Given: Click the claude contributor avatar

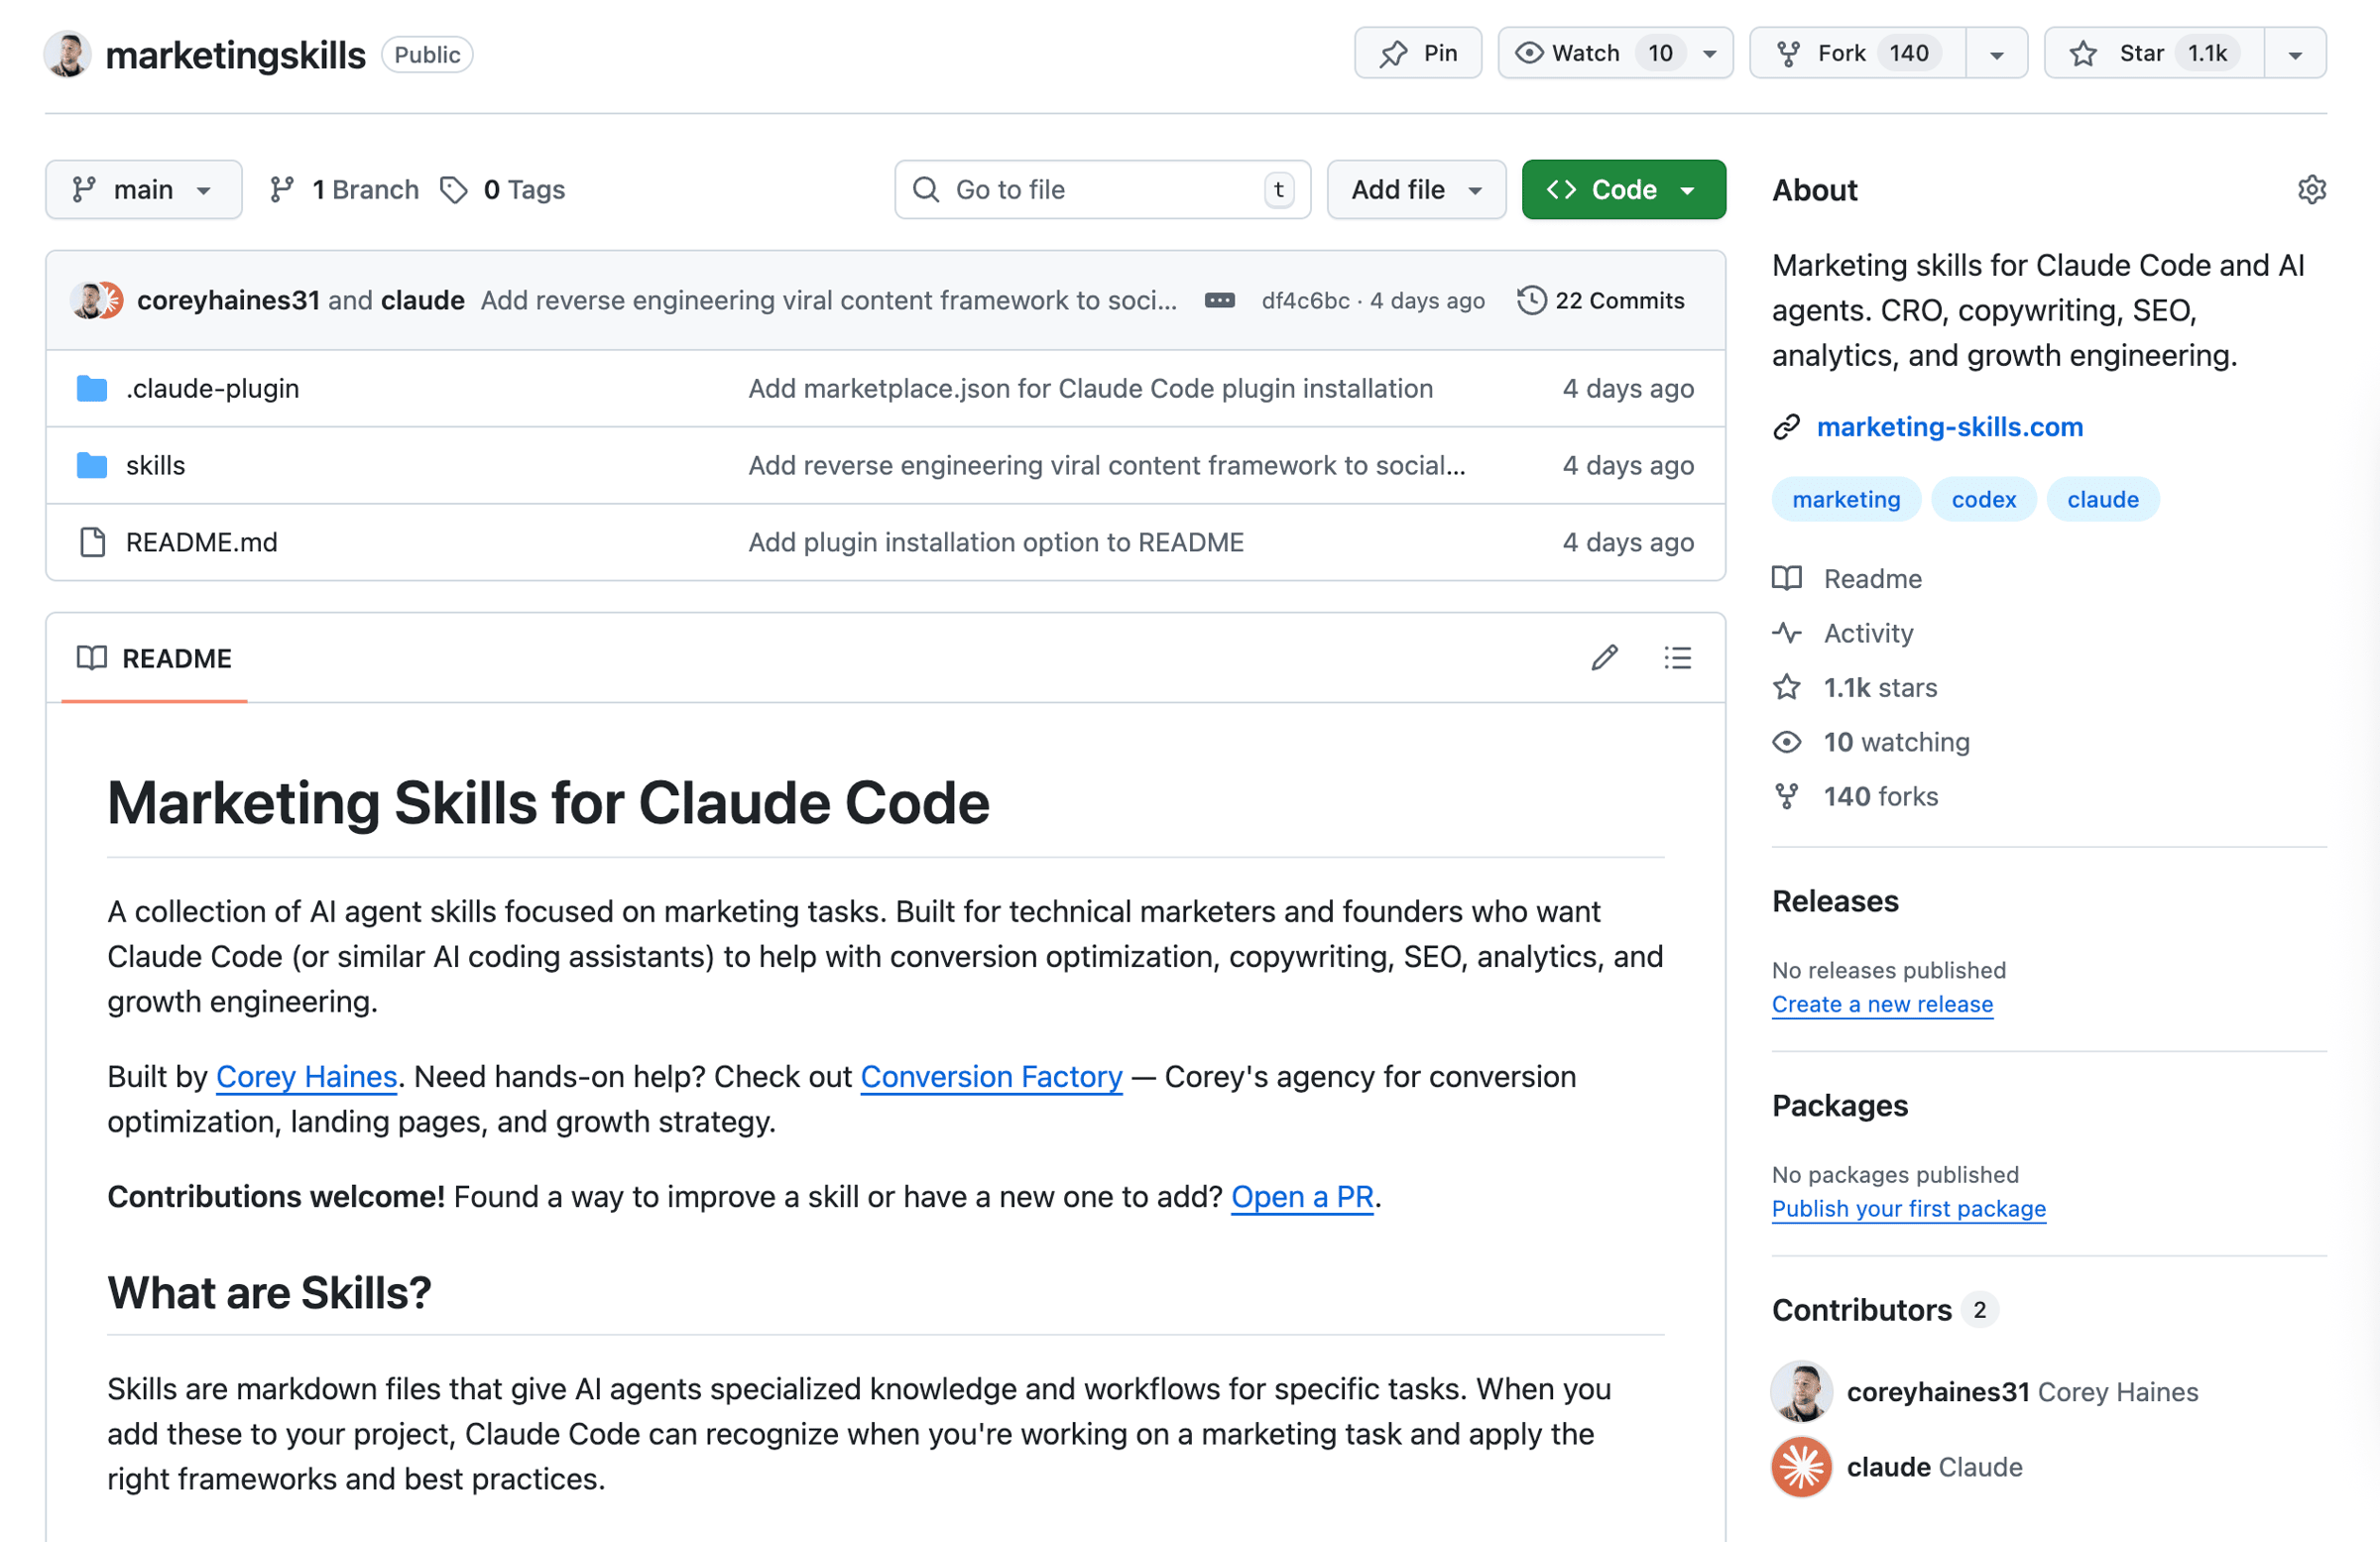Looking at the screenshot, I should 1801,1467.
